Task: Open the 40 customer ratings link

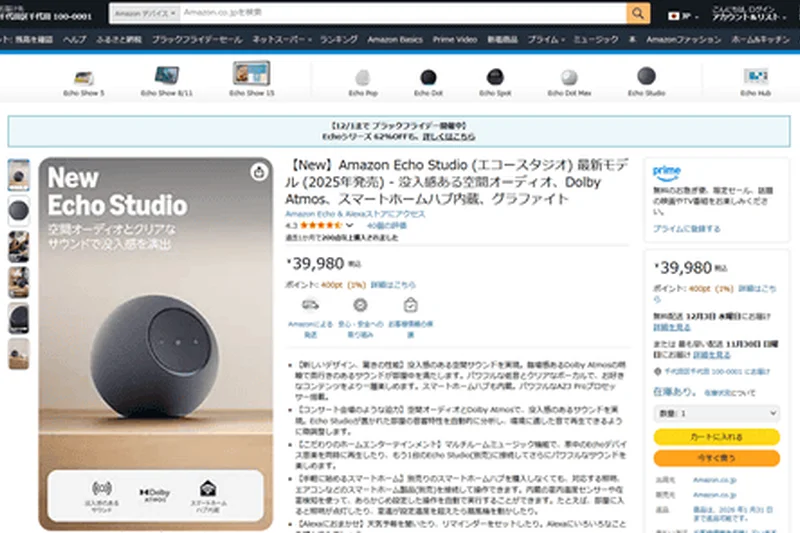Action: pos(387,225)
